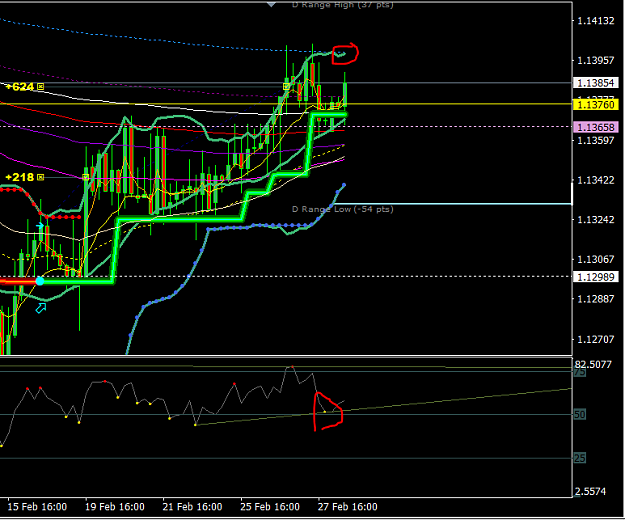Click the 19 Feb 16:00 time label
The height and width of the screenshot is (520, 625).
(x=115, y=507)
